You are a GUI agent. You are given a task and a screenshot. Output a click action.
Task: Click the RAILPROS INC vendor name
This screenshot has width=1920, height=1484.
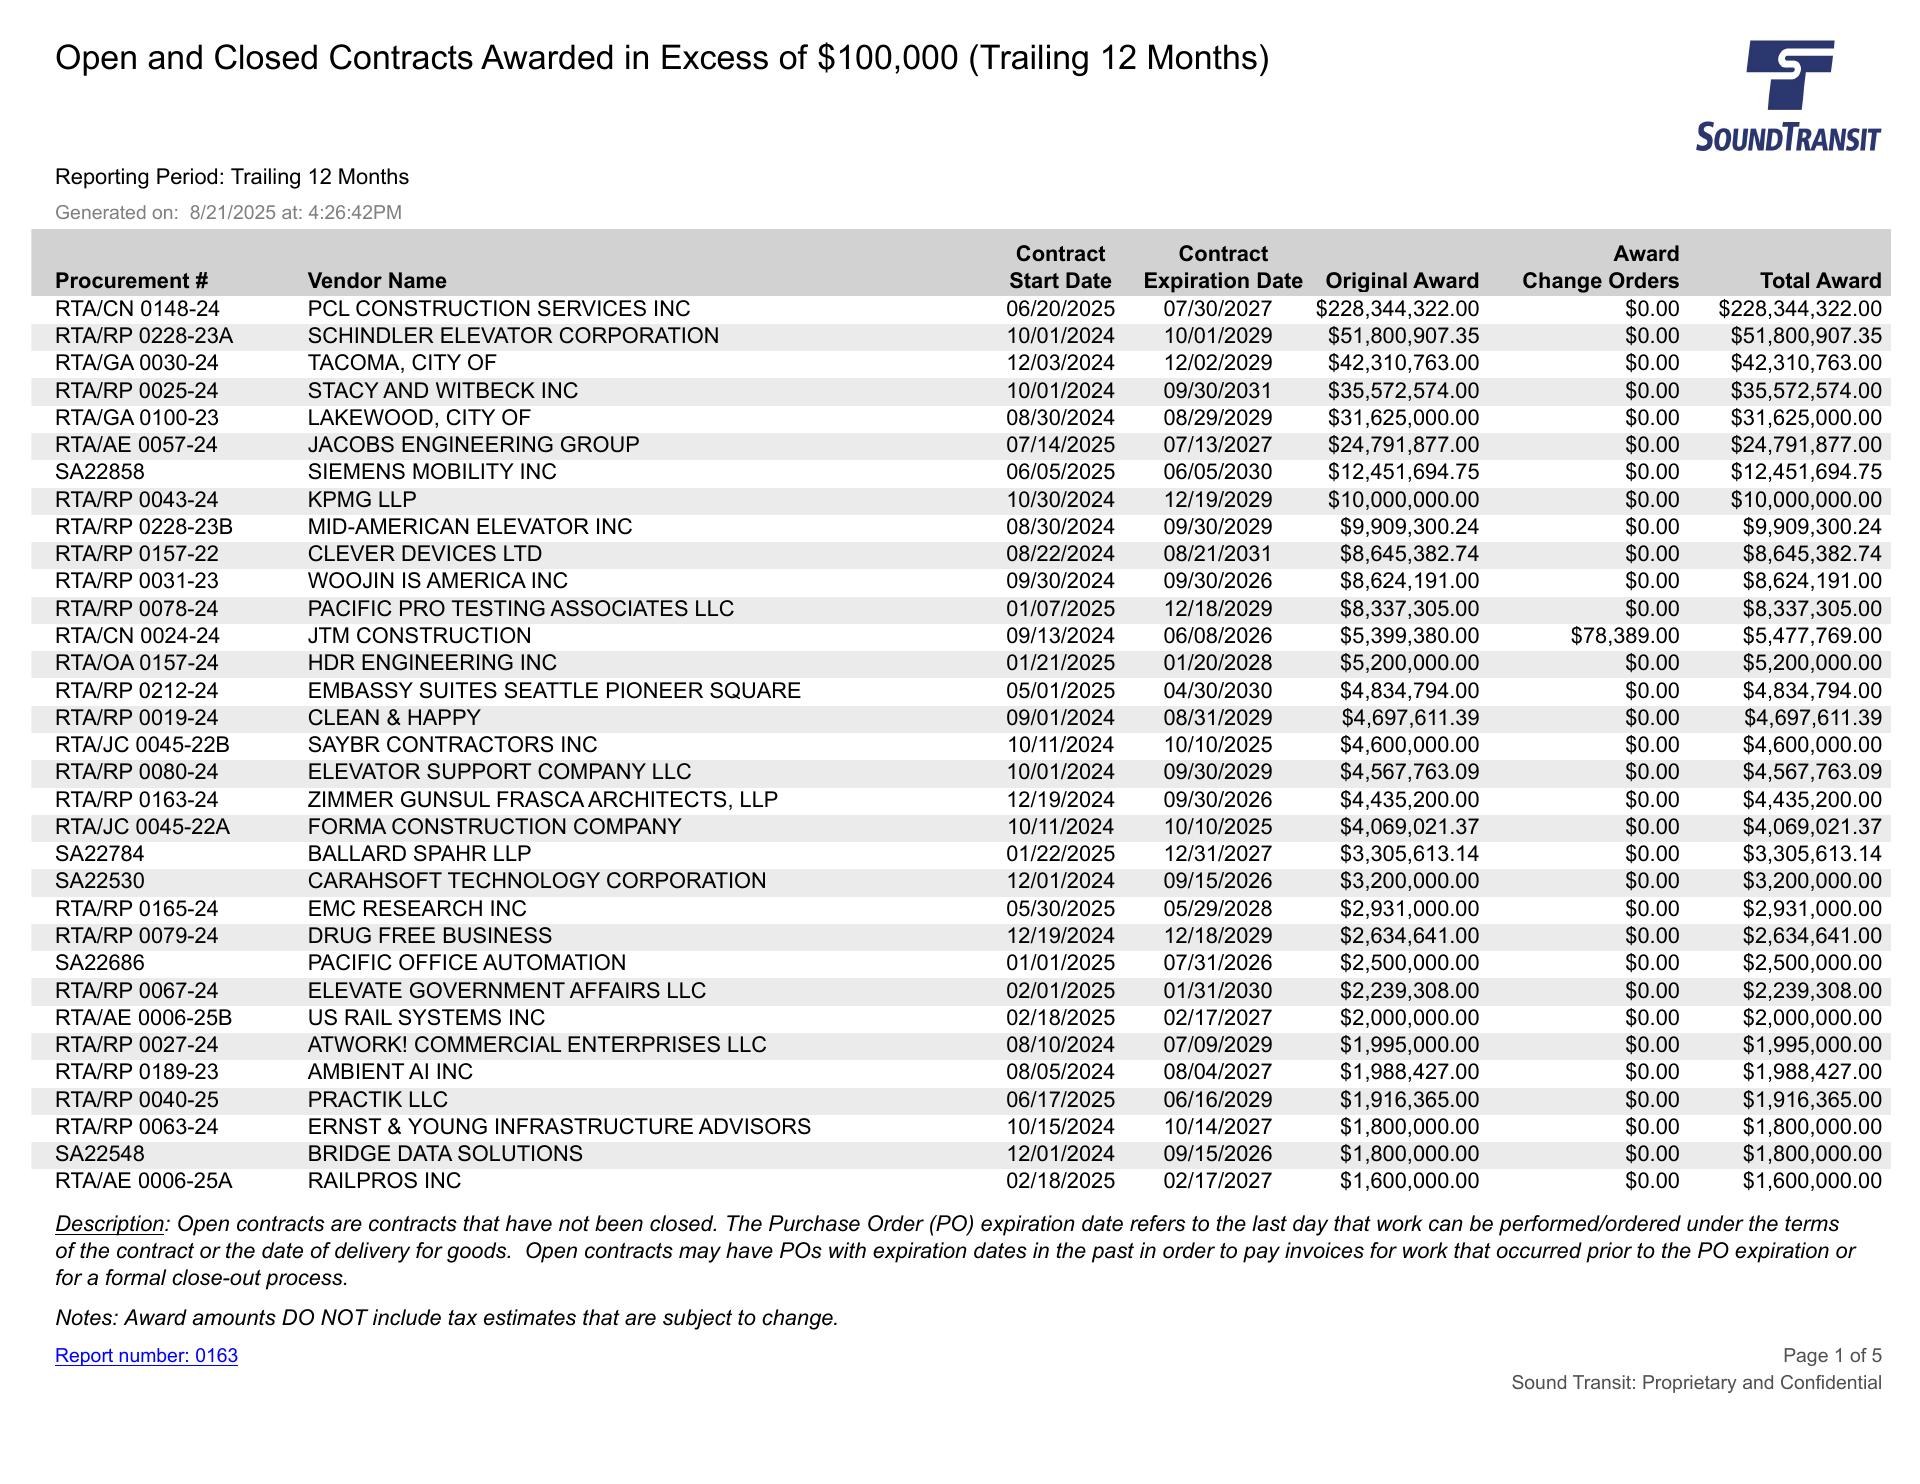pos(384,1181)
